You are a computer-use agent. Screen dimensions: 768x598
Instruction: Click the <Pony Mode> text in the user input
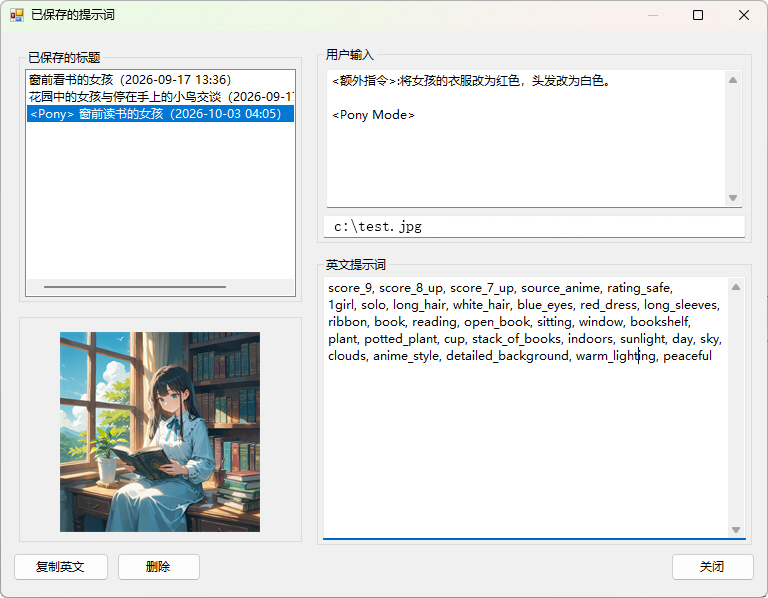coord(373,115)
